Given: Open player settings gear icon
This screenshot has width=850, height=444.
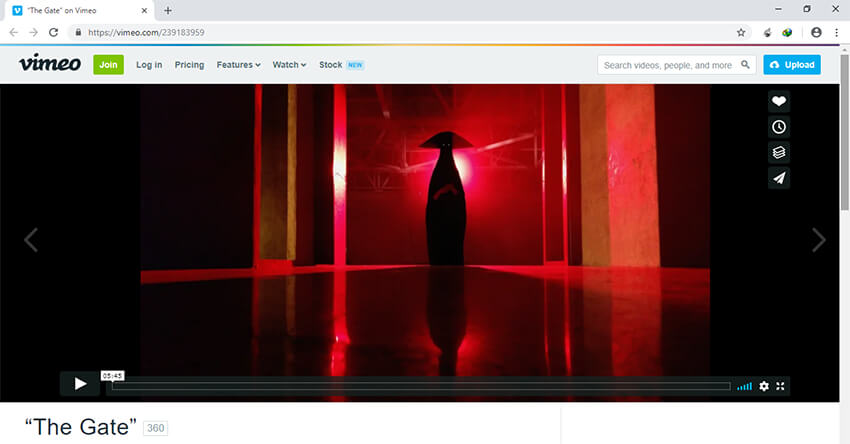Looking at the screenshot, I should tap(764, 386).
